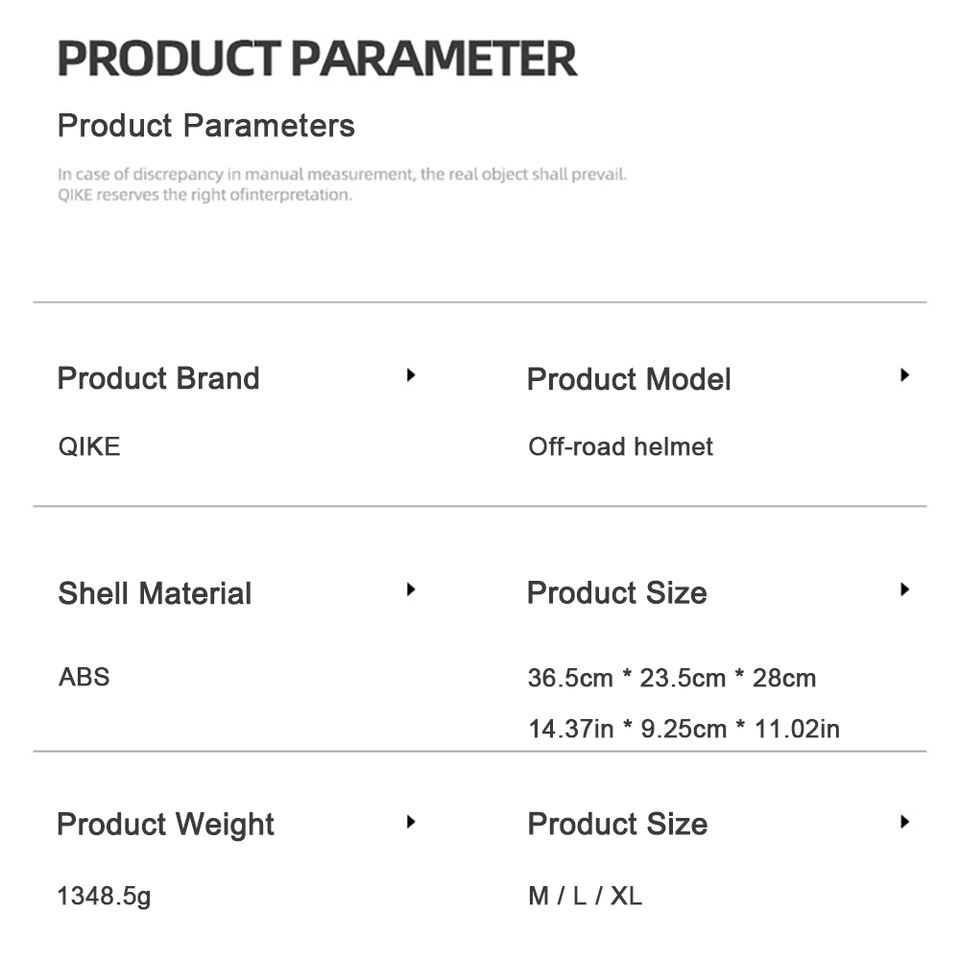Select the M / L / XL size options
This screenshot has width=960, height=960.
point(585,895)
